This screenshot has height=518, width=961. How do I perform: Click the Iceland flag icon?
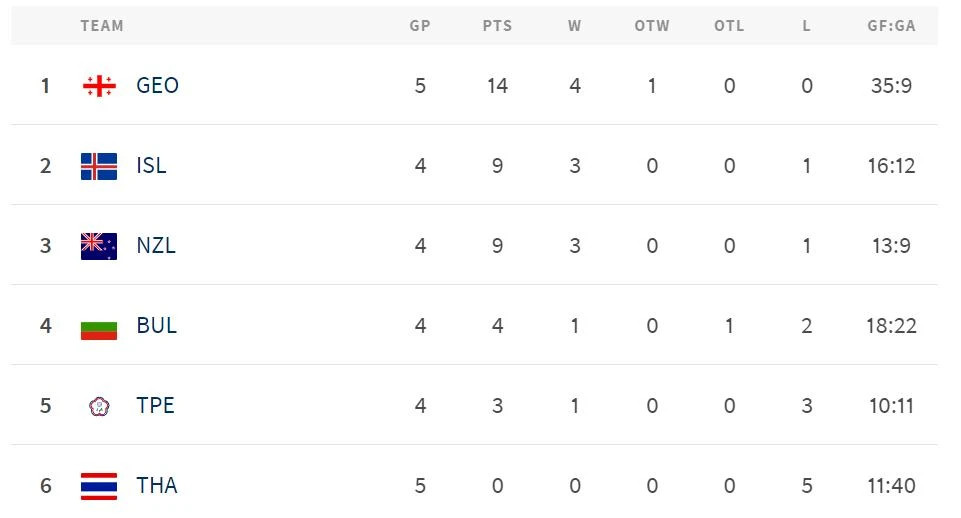pos(99,166)
